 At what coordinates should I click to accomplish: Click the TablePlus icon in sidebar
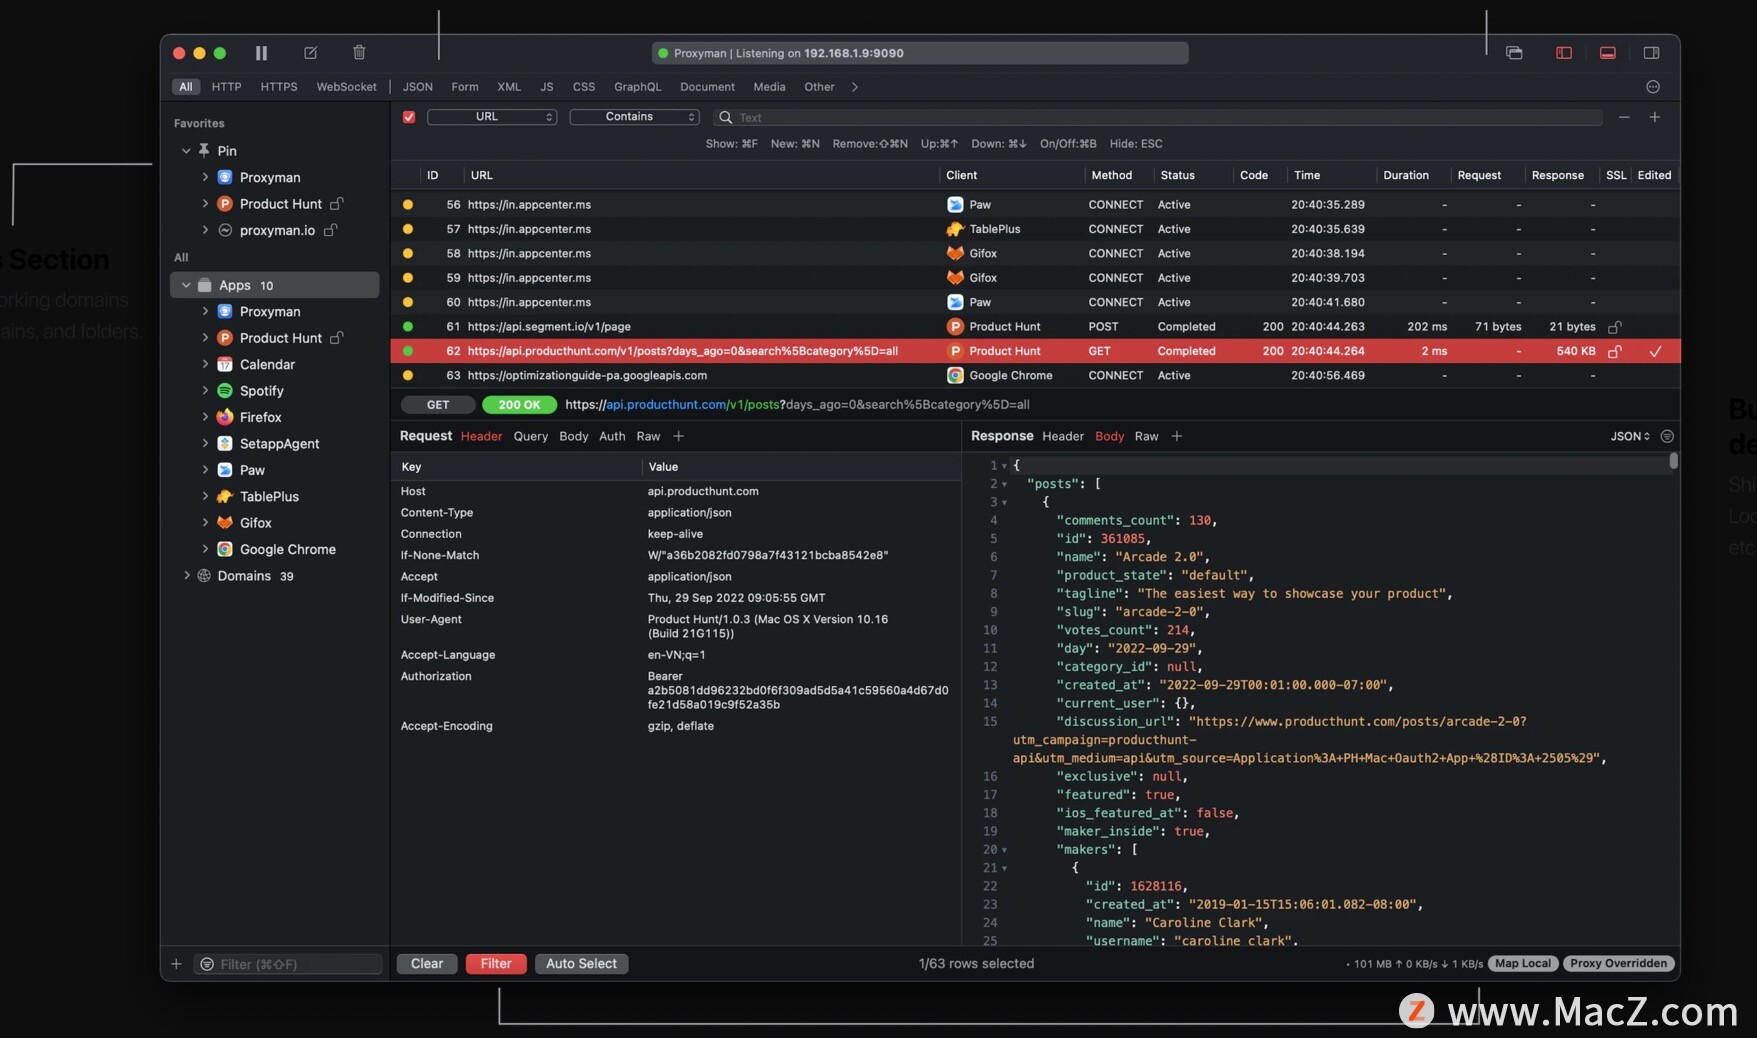pyautogui.click(x=225, y=496)
